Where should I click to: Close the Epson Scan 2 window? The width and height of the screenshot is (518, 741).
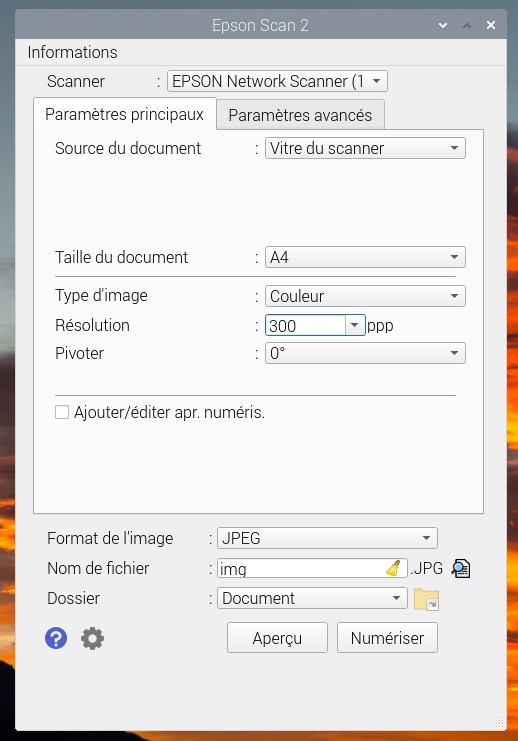[491, 25]
